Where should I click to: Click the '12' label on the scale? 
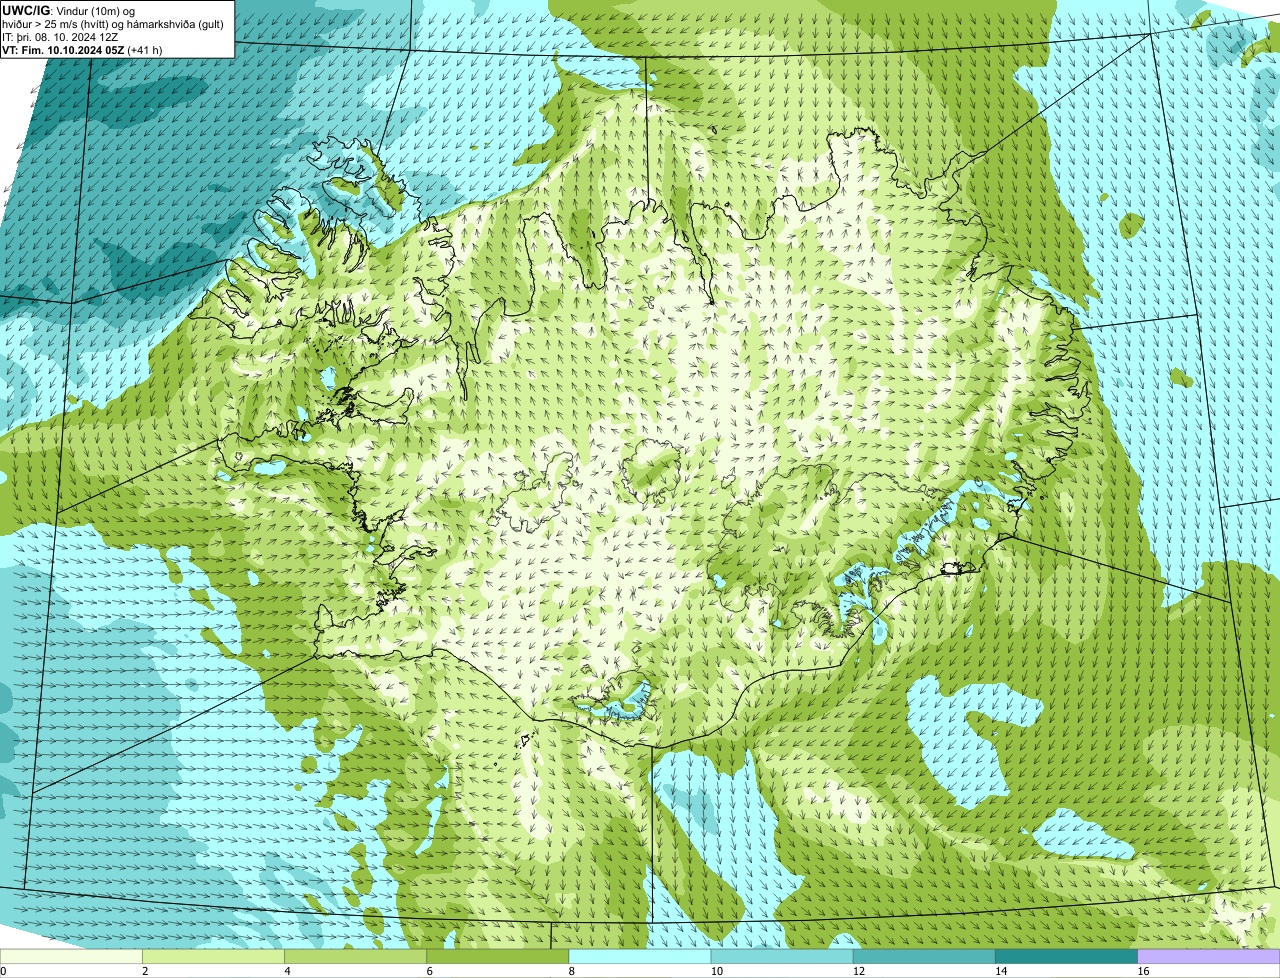(x=858, y=971)
